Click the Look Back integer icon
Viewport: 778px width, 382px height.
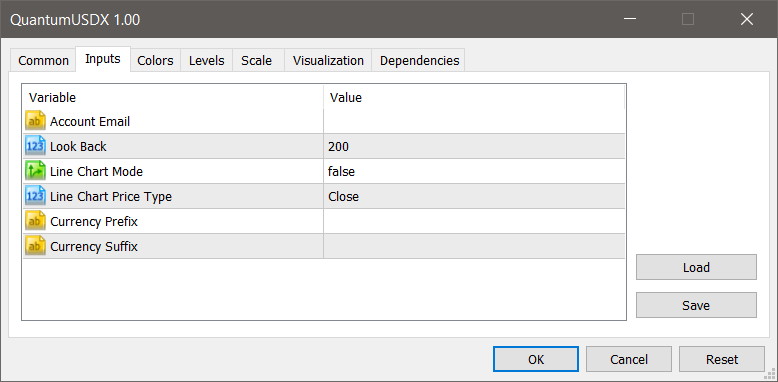click(35, 146)
